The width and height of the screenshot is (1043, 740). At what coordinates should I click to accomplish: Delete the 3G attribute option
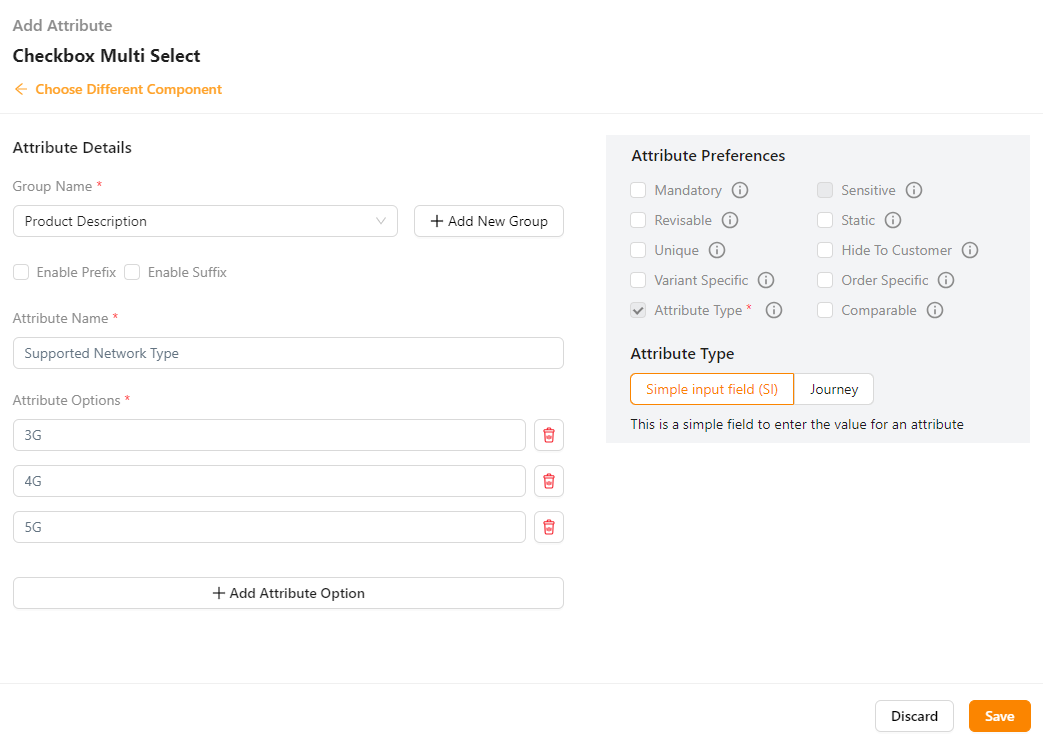click(548, 435)
